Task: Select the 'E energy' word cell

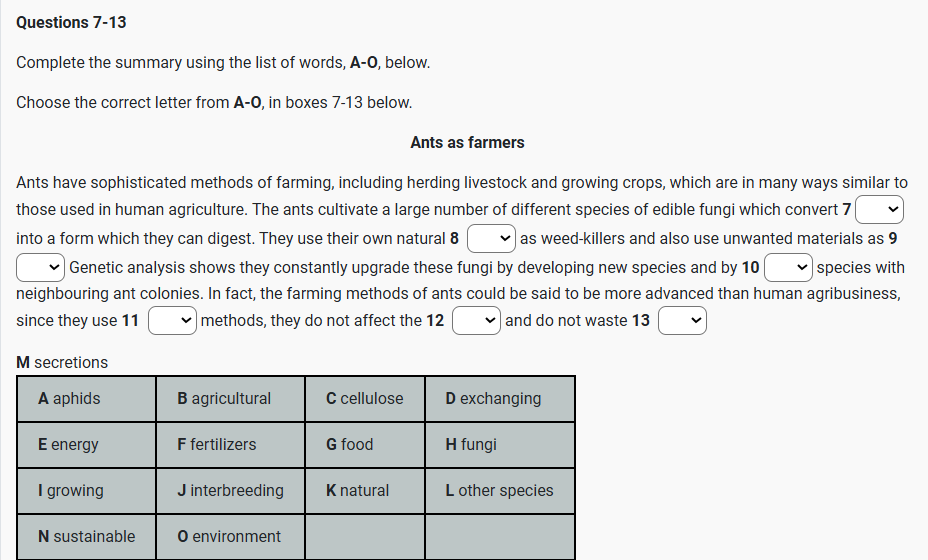Action: coord(86,445)
